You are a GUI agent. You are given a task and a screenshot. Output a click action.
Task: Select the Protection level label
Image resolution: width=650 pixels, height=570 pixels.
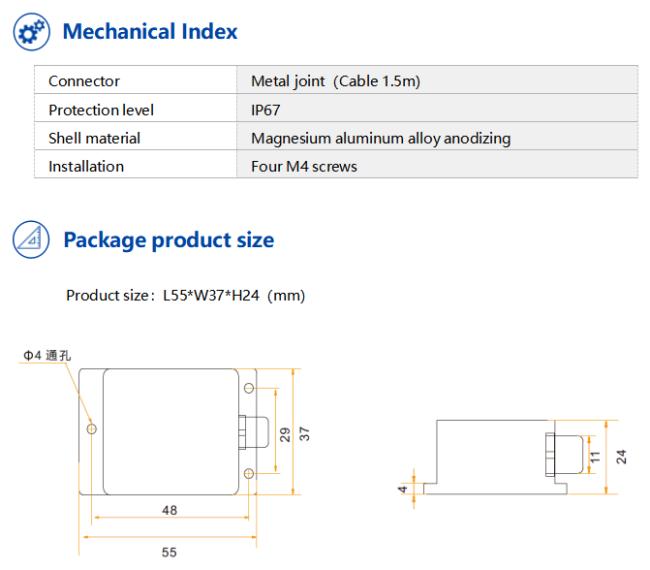[101, 110]
